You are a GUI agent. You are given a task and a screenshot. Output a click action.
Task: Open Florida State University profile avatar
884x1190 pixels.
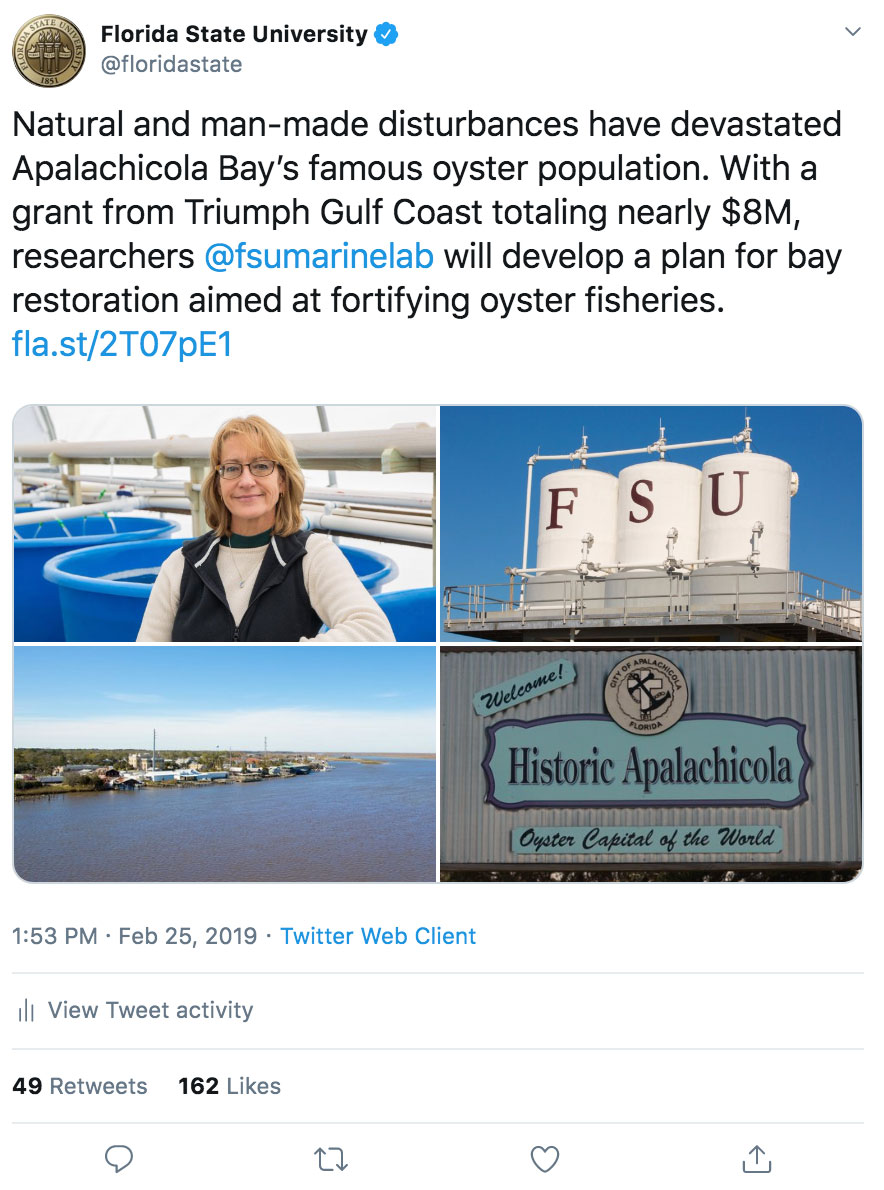click(49, 50)
